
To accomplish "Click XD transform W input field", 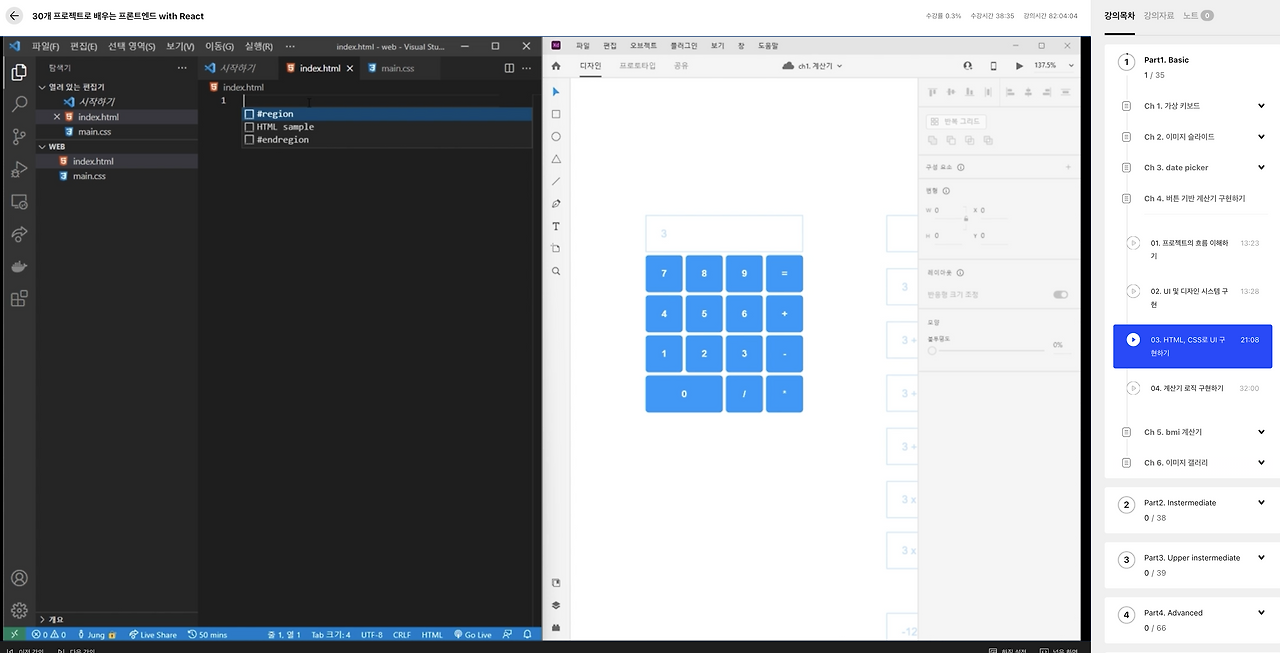I will [949, 211].
